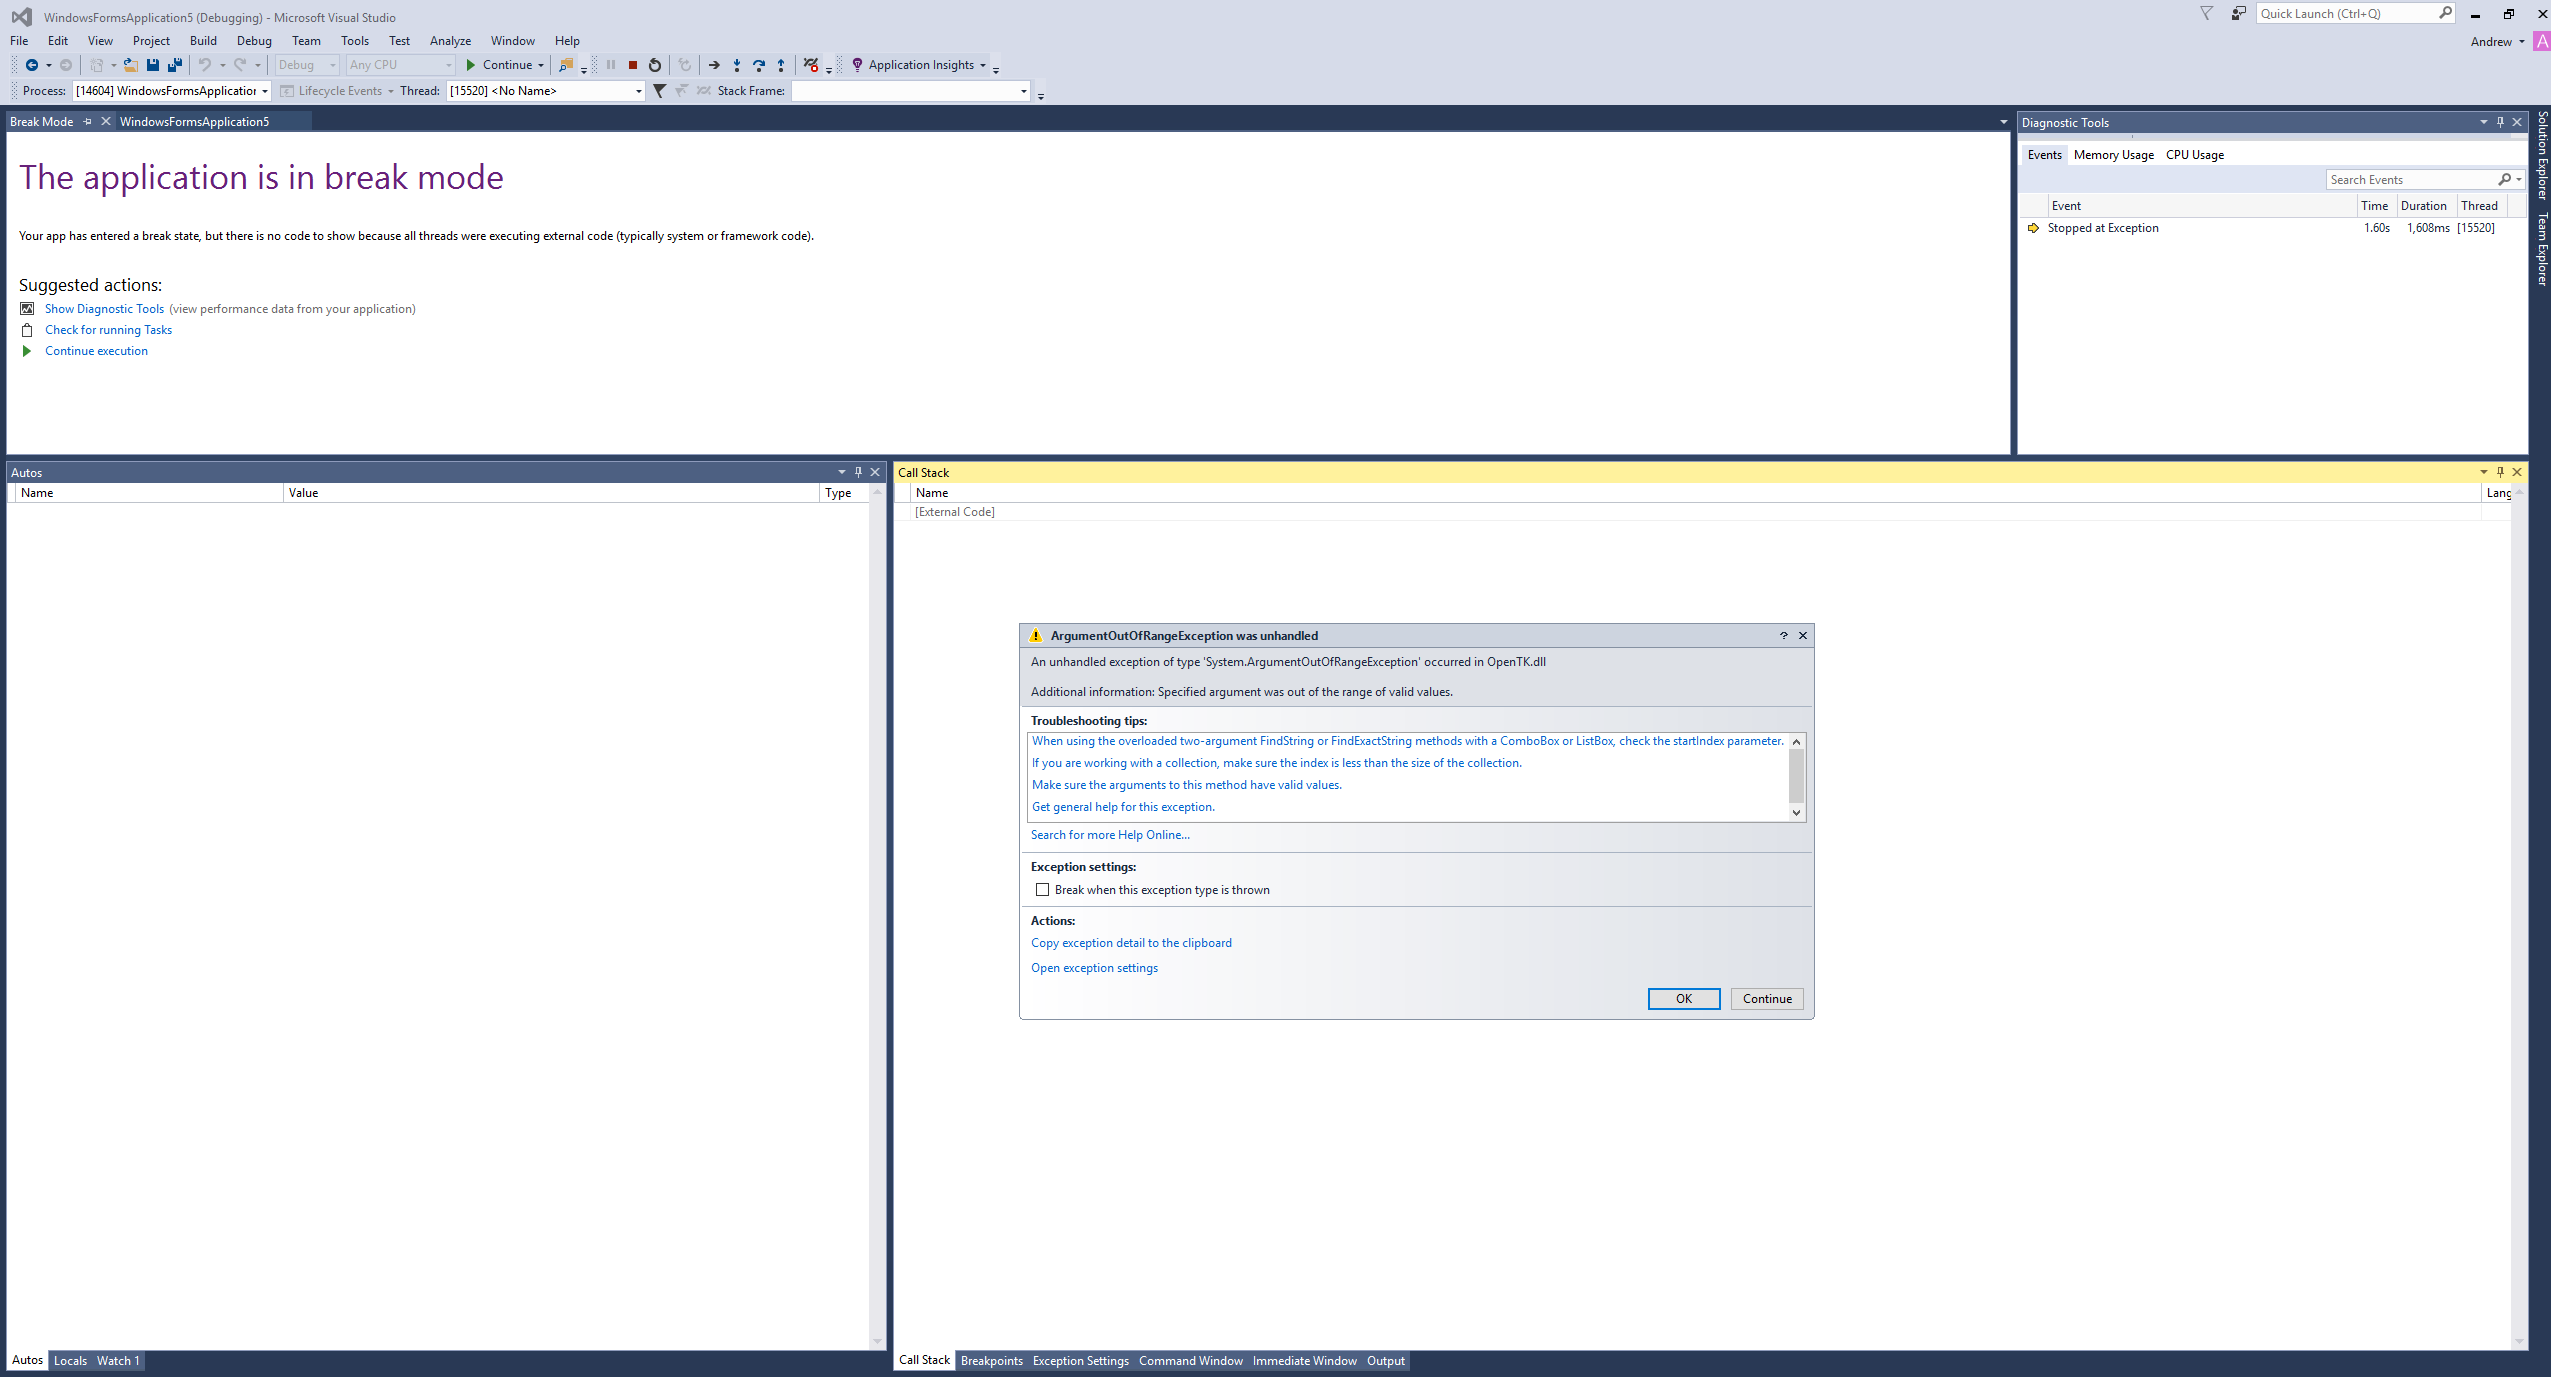The image size is (2551, 1377).
Task: Toggle Break when this exception type is thrown
Action: 1043,889
